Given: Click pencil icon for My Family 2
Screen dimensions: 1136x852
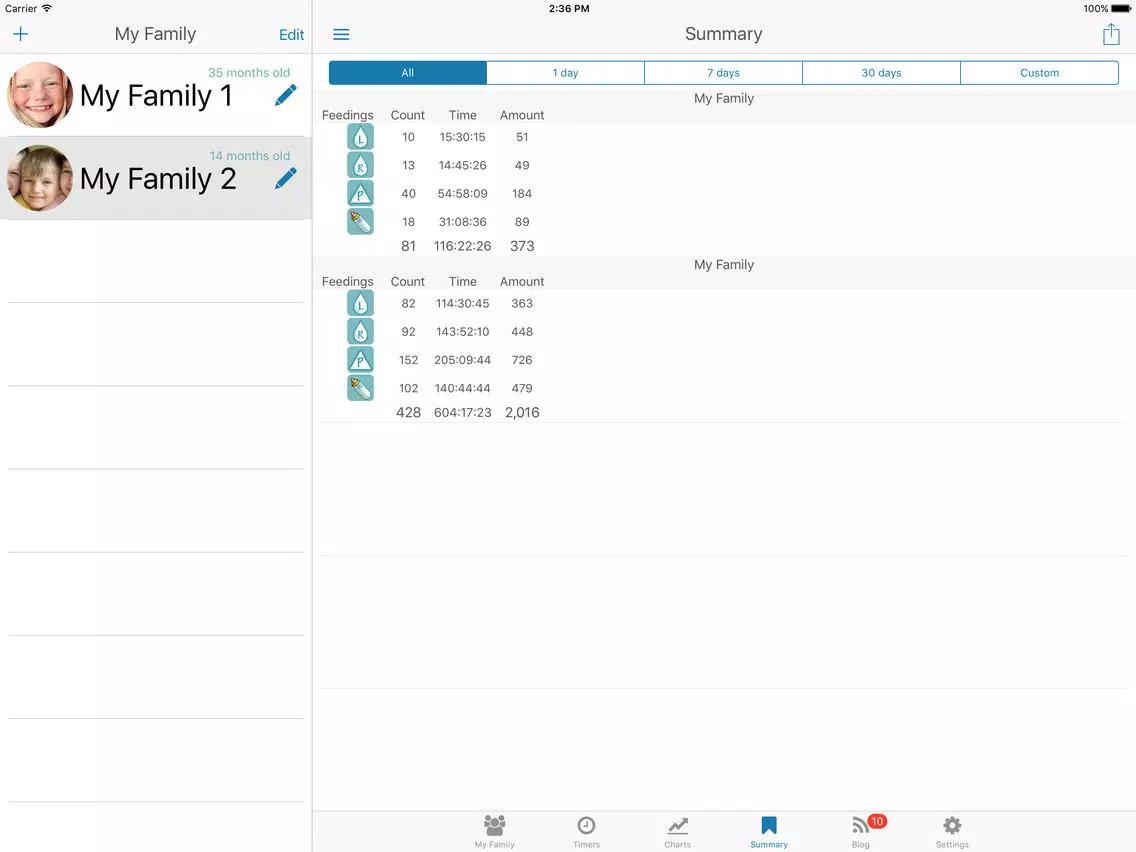Looking at the screenshot, I should pos(286,178).
